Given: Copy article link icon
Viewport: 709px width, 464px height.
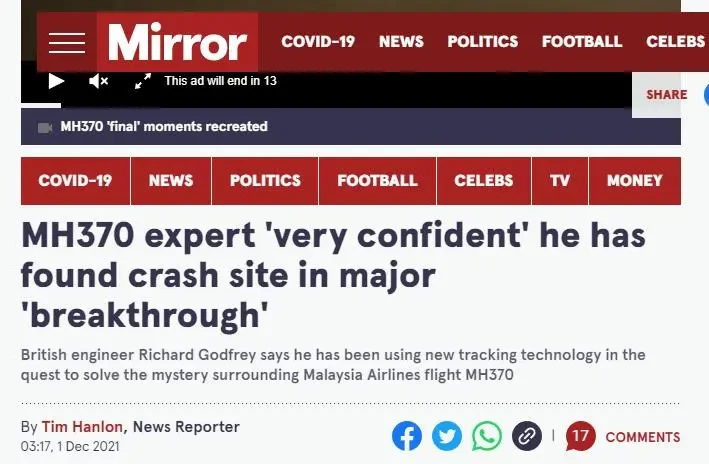Looking at the screenshot, I should click(526, 436).
